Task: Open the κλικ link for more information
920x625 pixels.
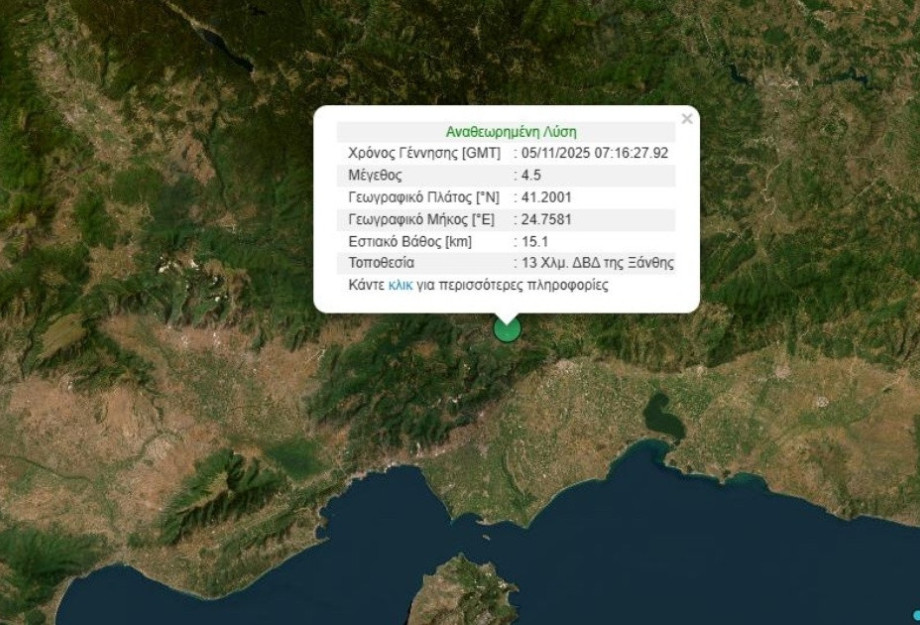Action: click(400, 285)
